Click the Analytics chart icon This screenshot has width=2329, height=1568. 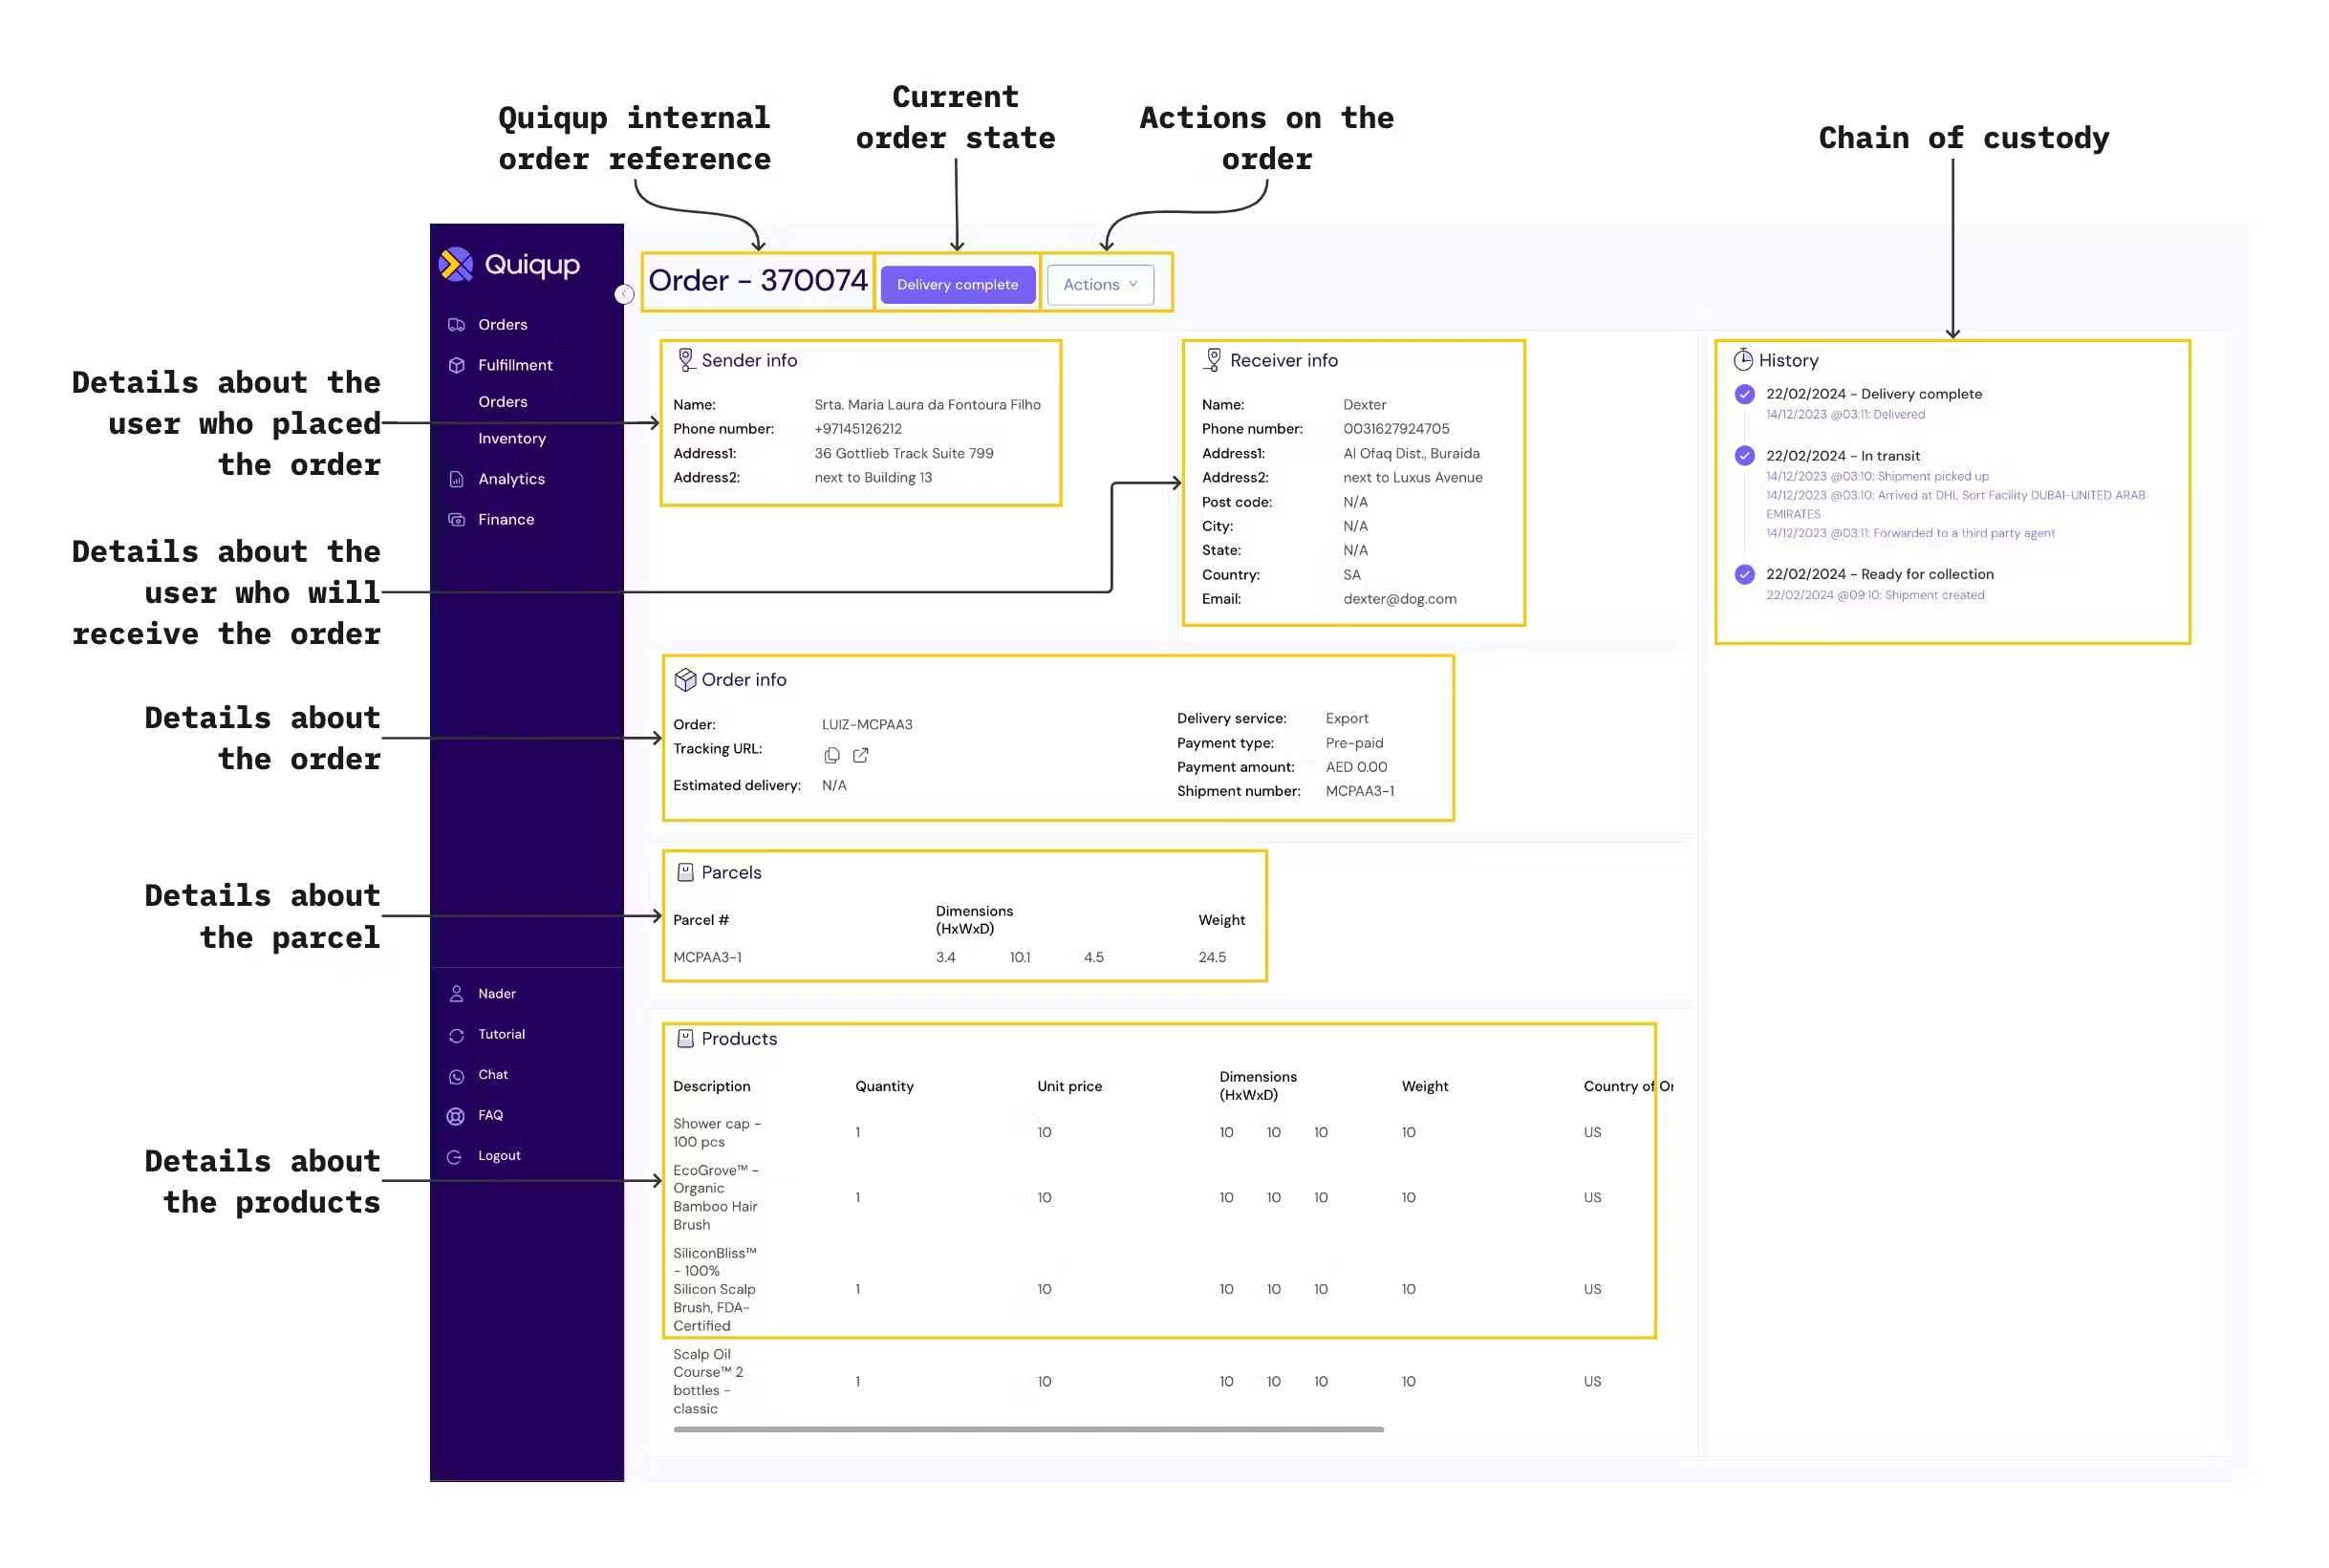coord(457,480)
